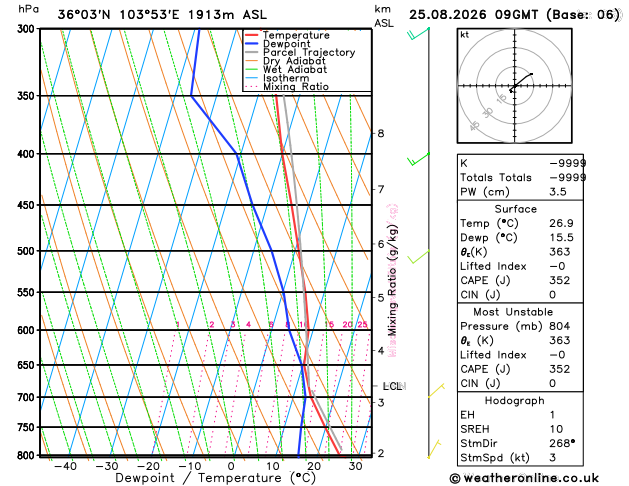629x486 pixels.
Task: Click the wind barb at 700 hPa
Action: (x=436, y=391)
